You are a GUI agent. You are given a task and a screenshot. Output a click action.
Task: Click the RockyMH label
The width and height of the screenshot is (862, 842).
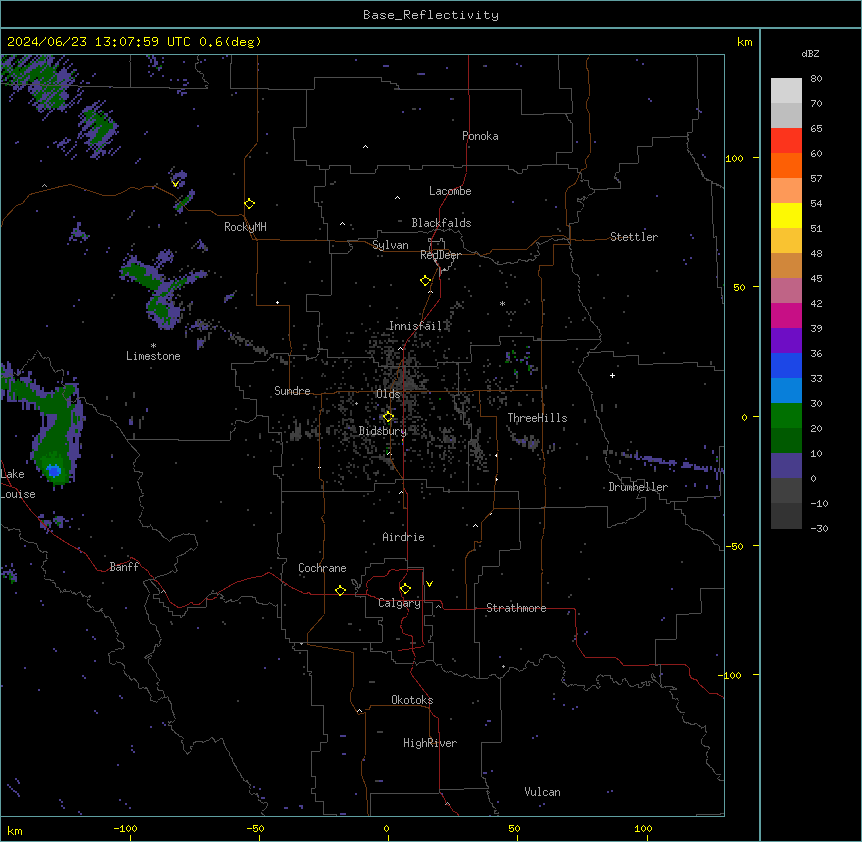click(x=245, y=227)
